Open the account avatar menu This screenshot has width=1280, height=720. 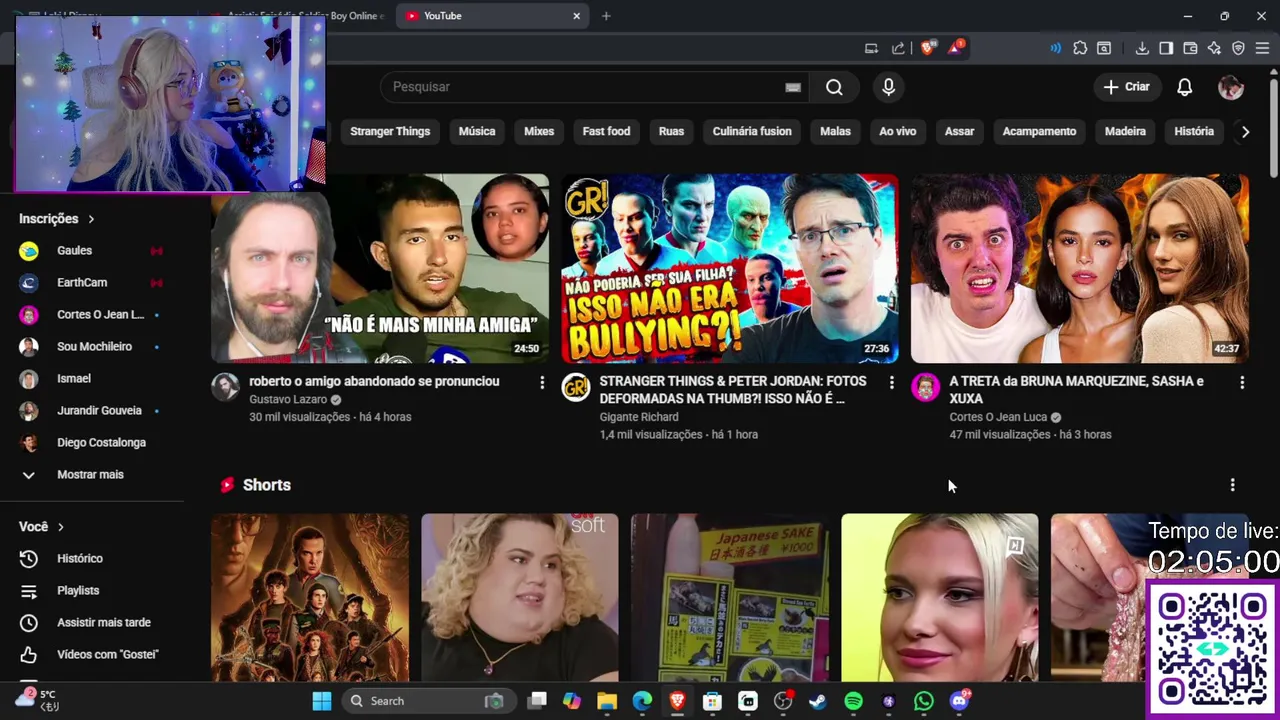1231,87
